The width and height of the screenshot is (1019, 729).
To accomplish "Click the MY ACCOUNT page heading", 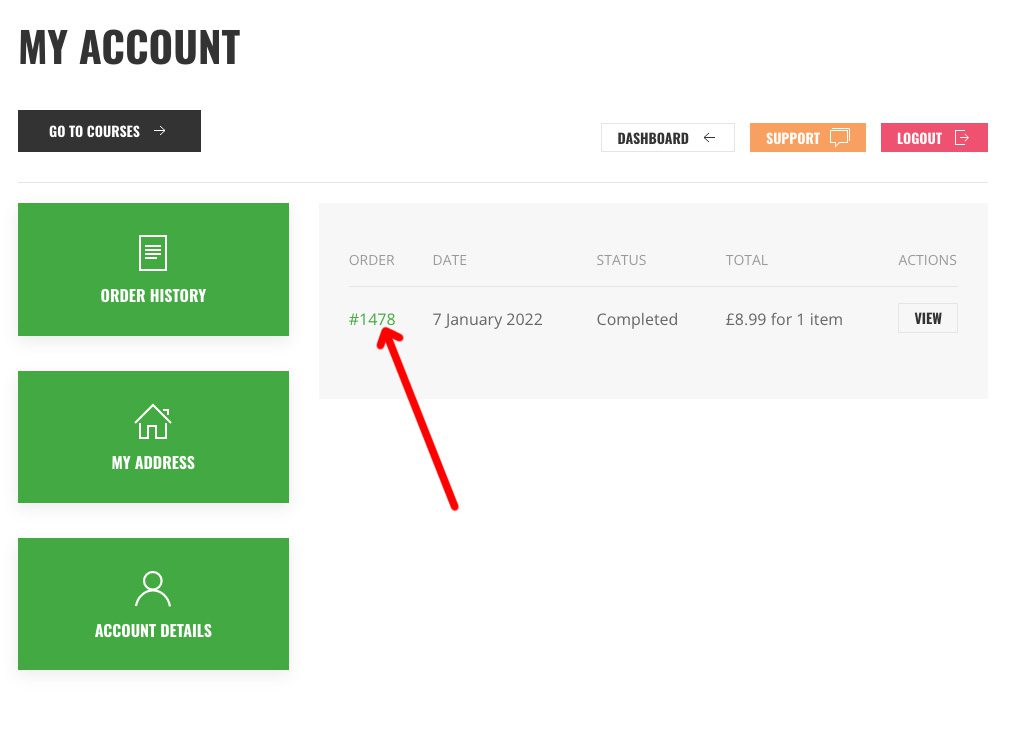I will (129, 47).
